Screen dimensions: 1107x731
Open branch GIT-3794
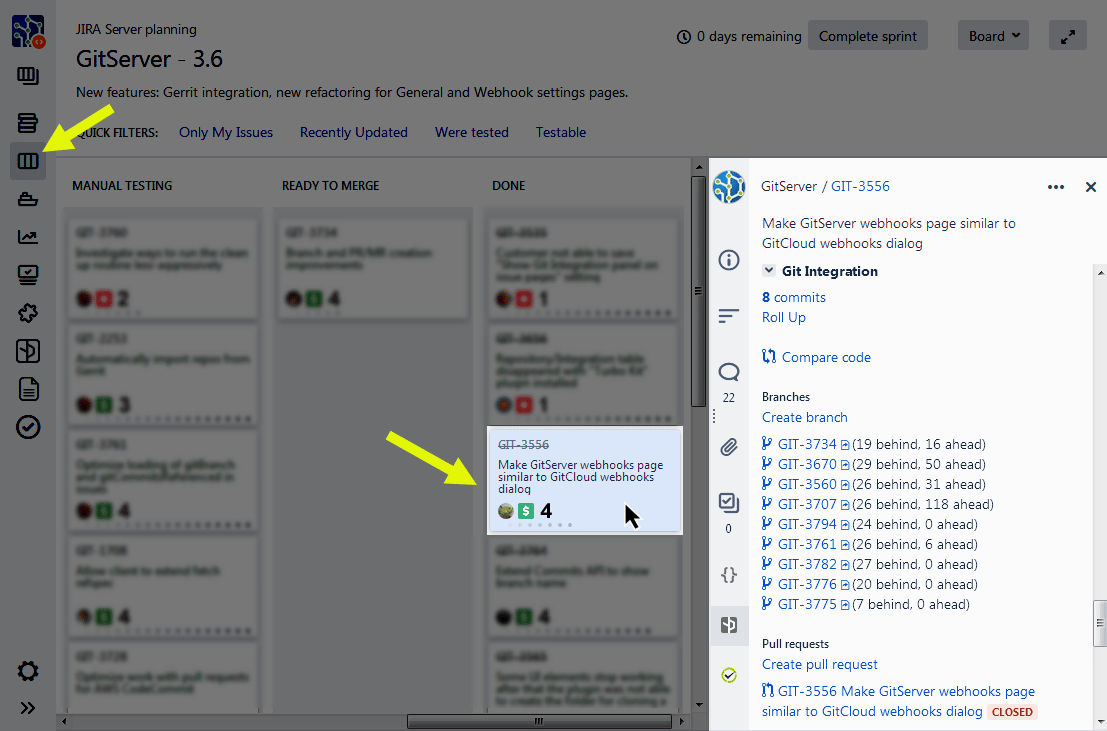click(807, 524)
